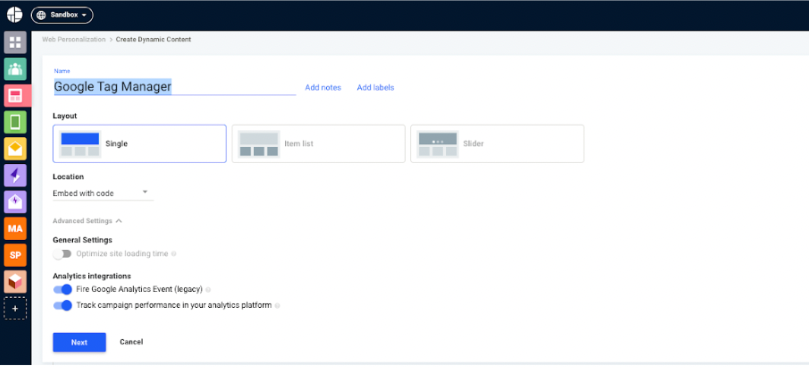Click info icon beside Track campaign performance
The image size is (809, 368).
pos(277,306)
